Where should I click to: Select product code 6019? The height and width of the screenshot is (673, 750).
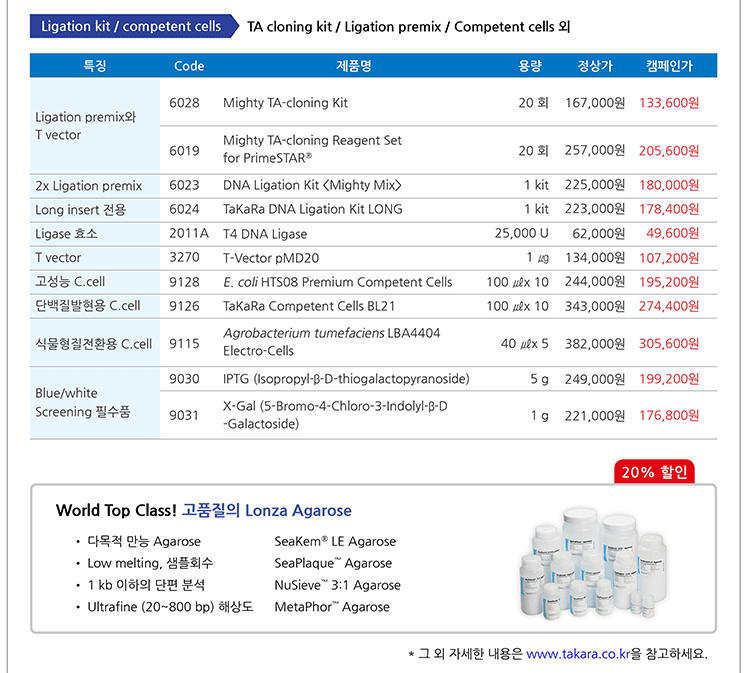[x=184, y=151]
